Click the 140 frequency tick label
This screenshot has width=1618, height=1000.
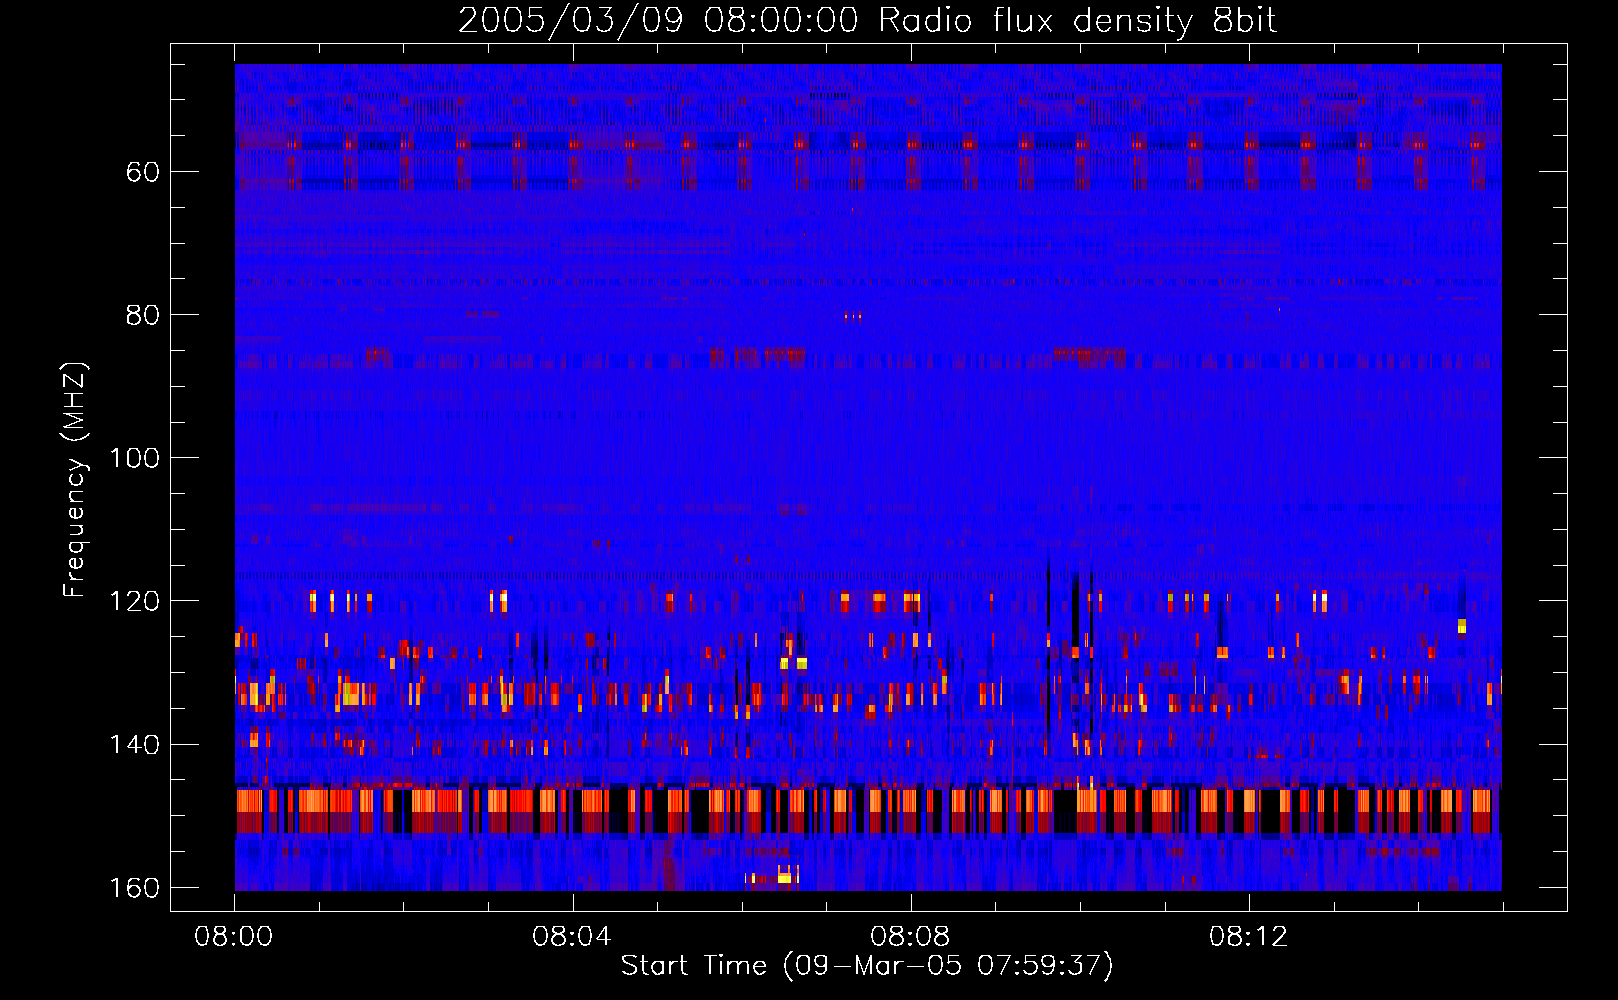coord(134,745)
